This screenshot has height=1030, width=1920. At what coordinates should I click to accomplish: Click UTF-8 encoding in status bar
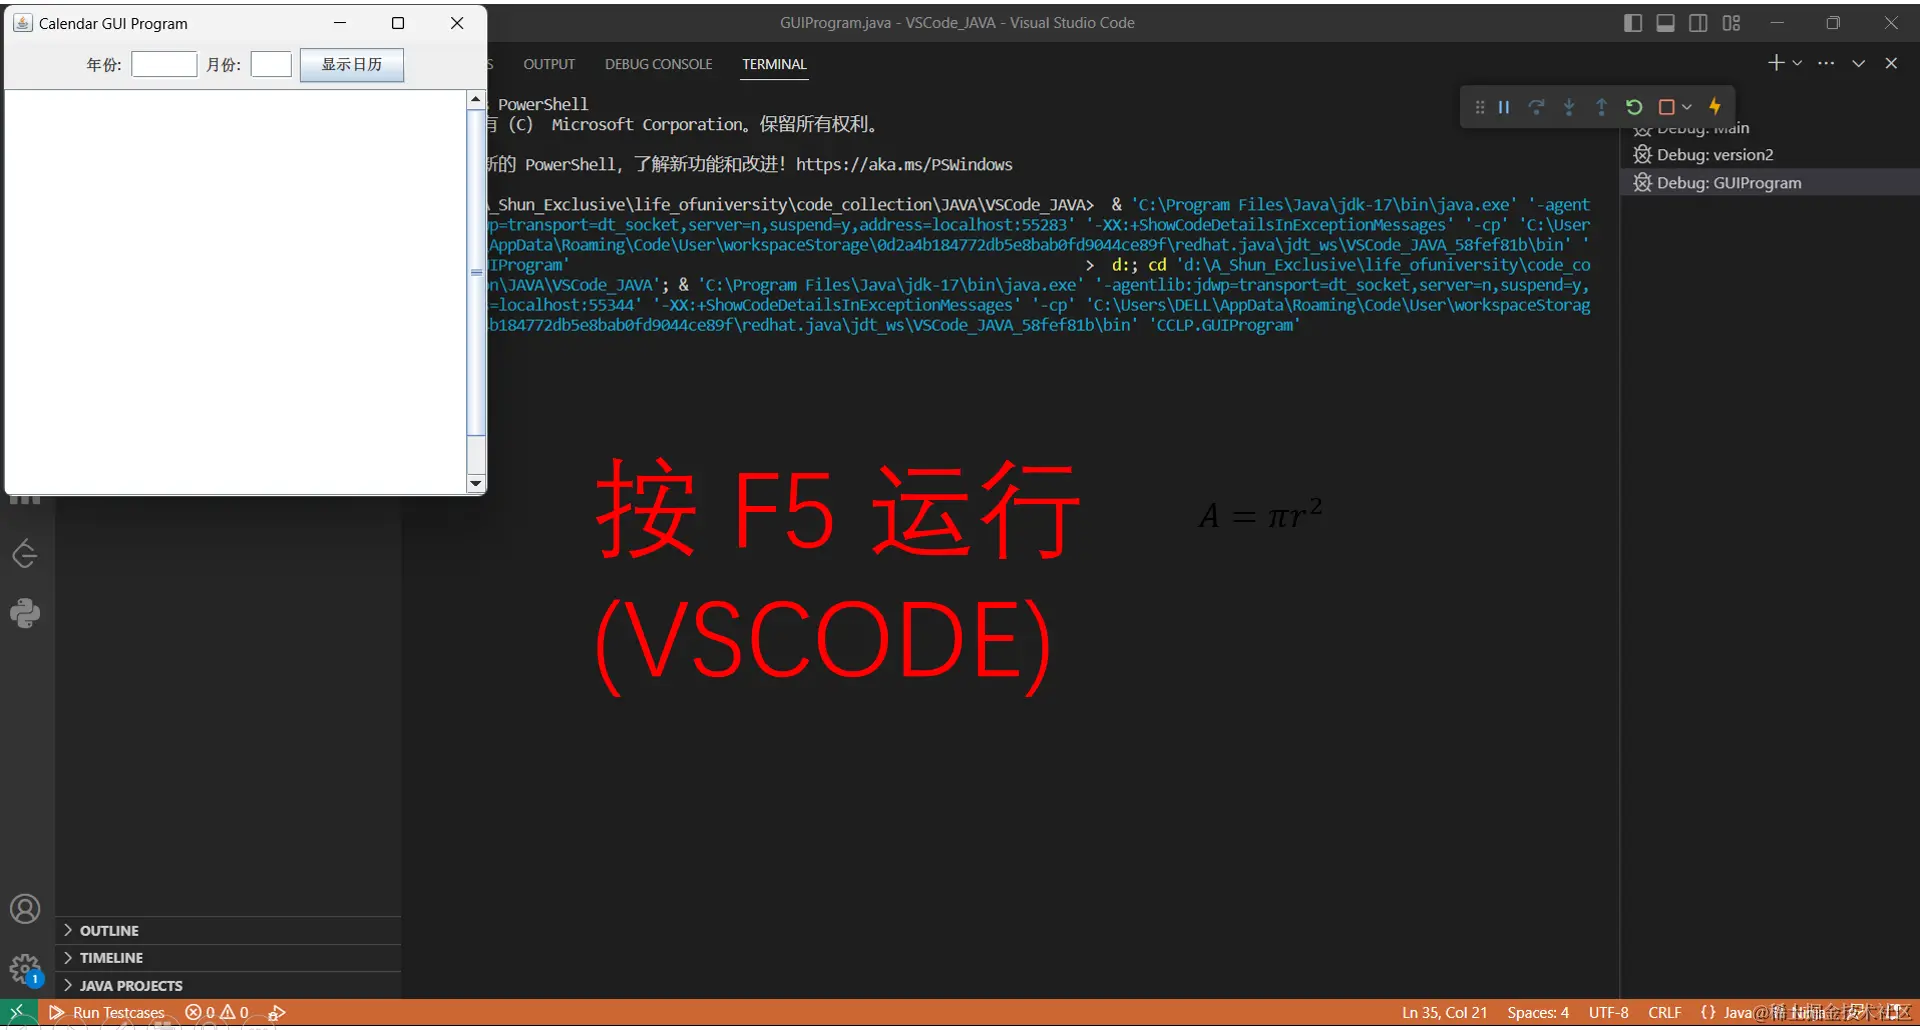1608,1012
